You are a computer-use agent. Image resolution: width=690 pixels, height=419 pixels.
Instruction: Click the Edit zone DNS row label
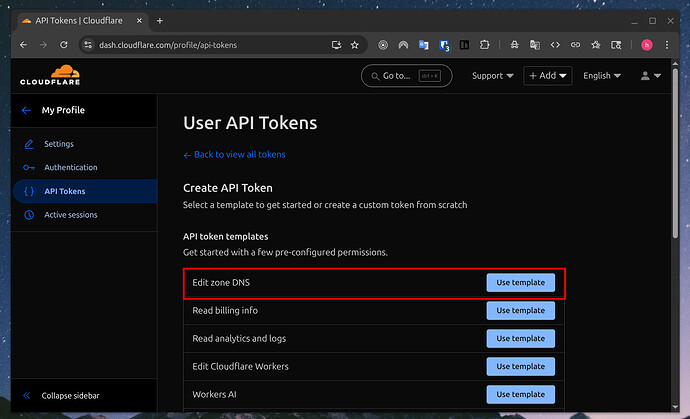(x=221, y=283)
